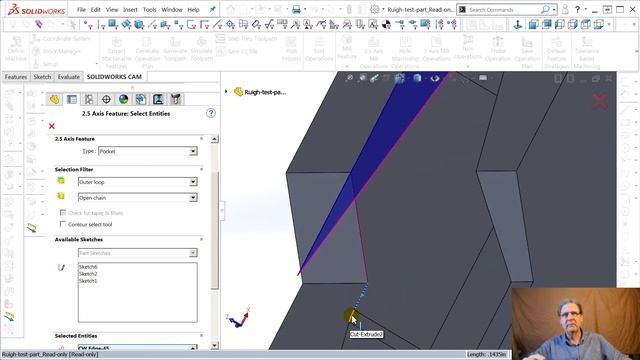Open the CAM feature tree tab
Screen dimensions: 640x360
(141, 99)
